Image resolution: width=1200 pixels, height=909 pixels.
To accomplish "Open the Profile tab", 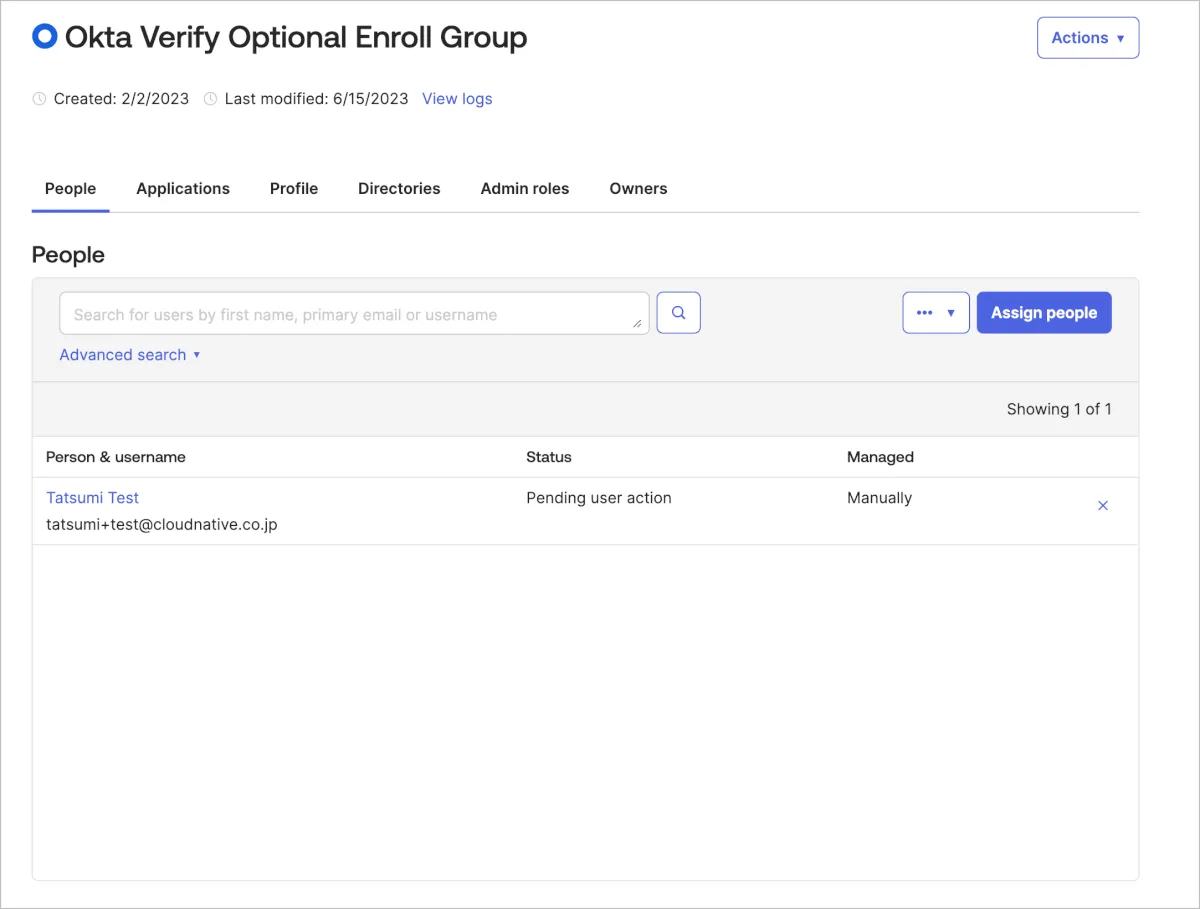I will click(294, 189).
